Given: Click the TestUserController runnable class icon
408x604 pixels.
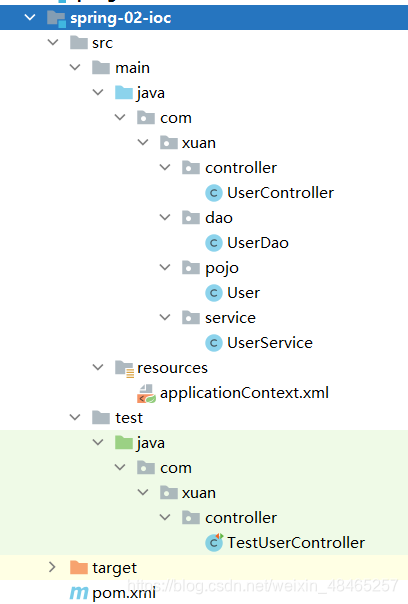Looking at the screenshot, I should tap(214, 542).
